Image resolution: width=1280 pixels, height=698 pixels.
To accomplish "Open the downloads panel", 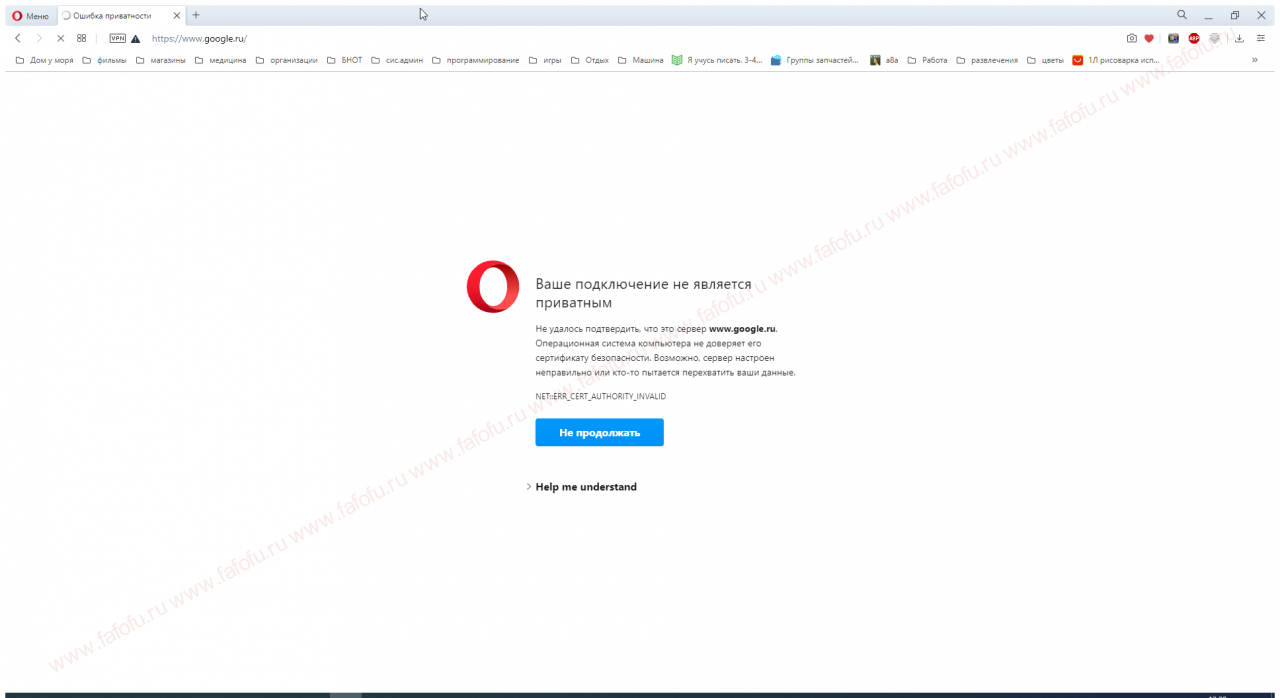I will pos(1239,38).
